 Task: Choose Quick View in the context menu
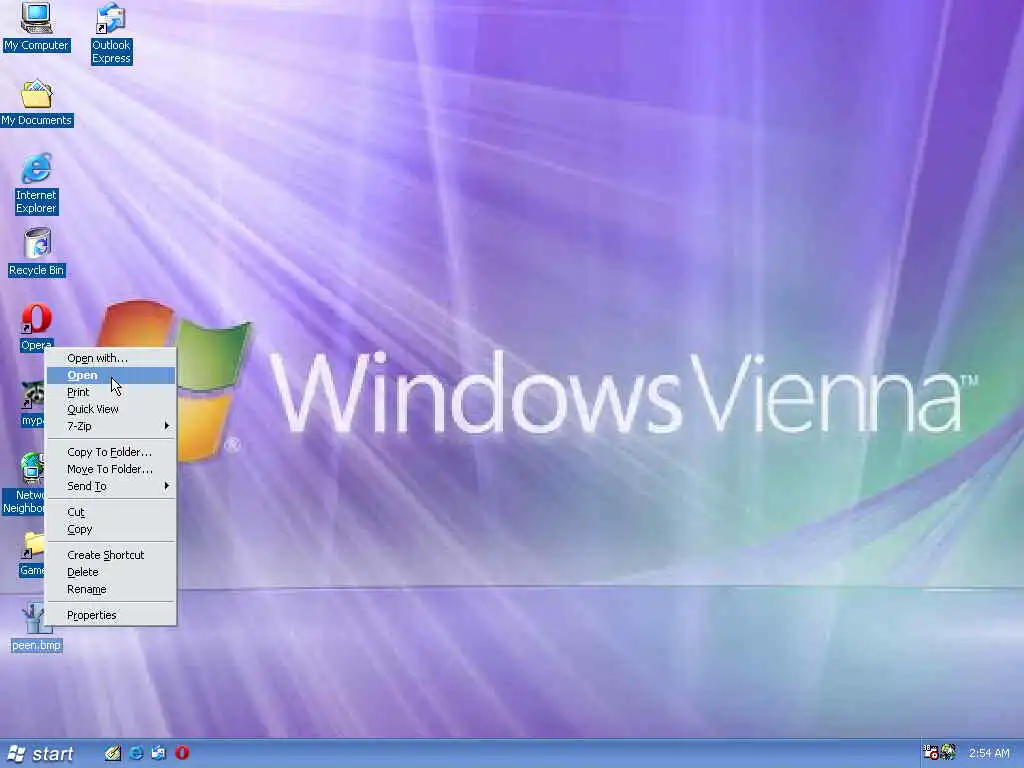click(111, 409)
